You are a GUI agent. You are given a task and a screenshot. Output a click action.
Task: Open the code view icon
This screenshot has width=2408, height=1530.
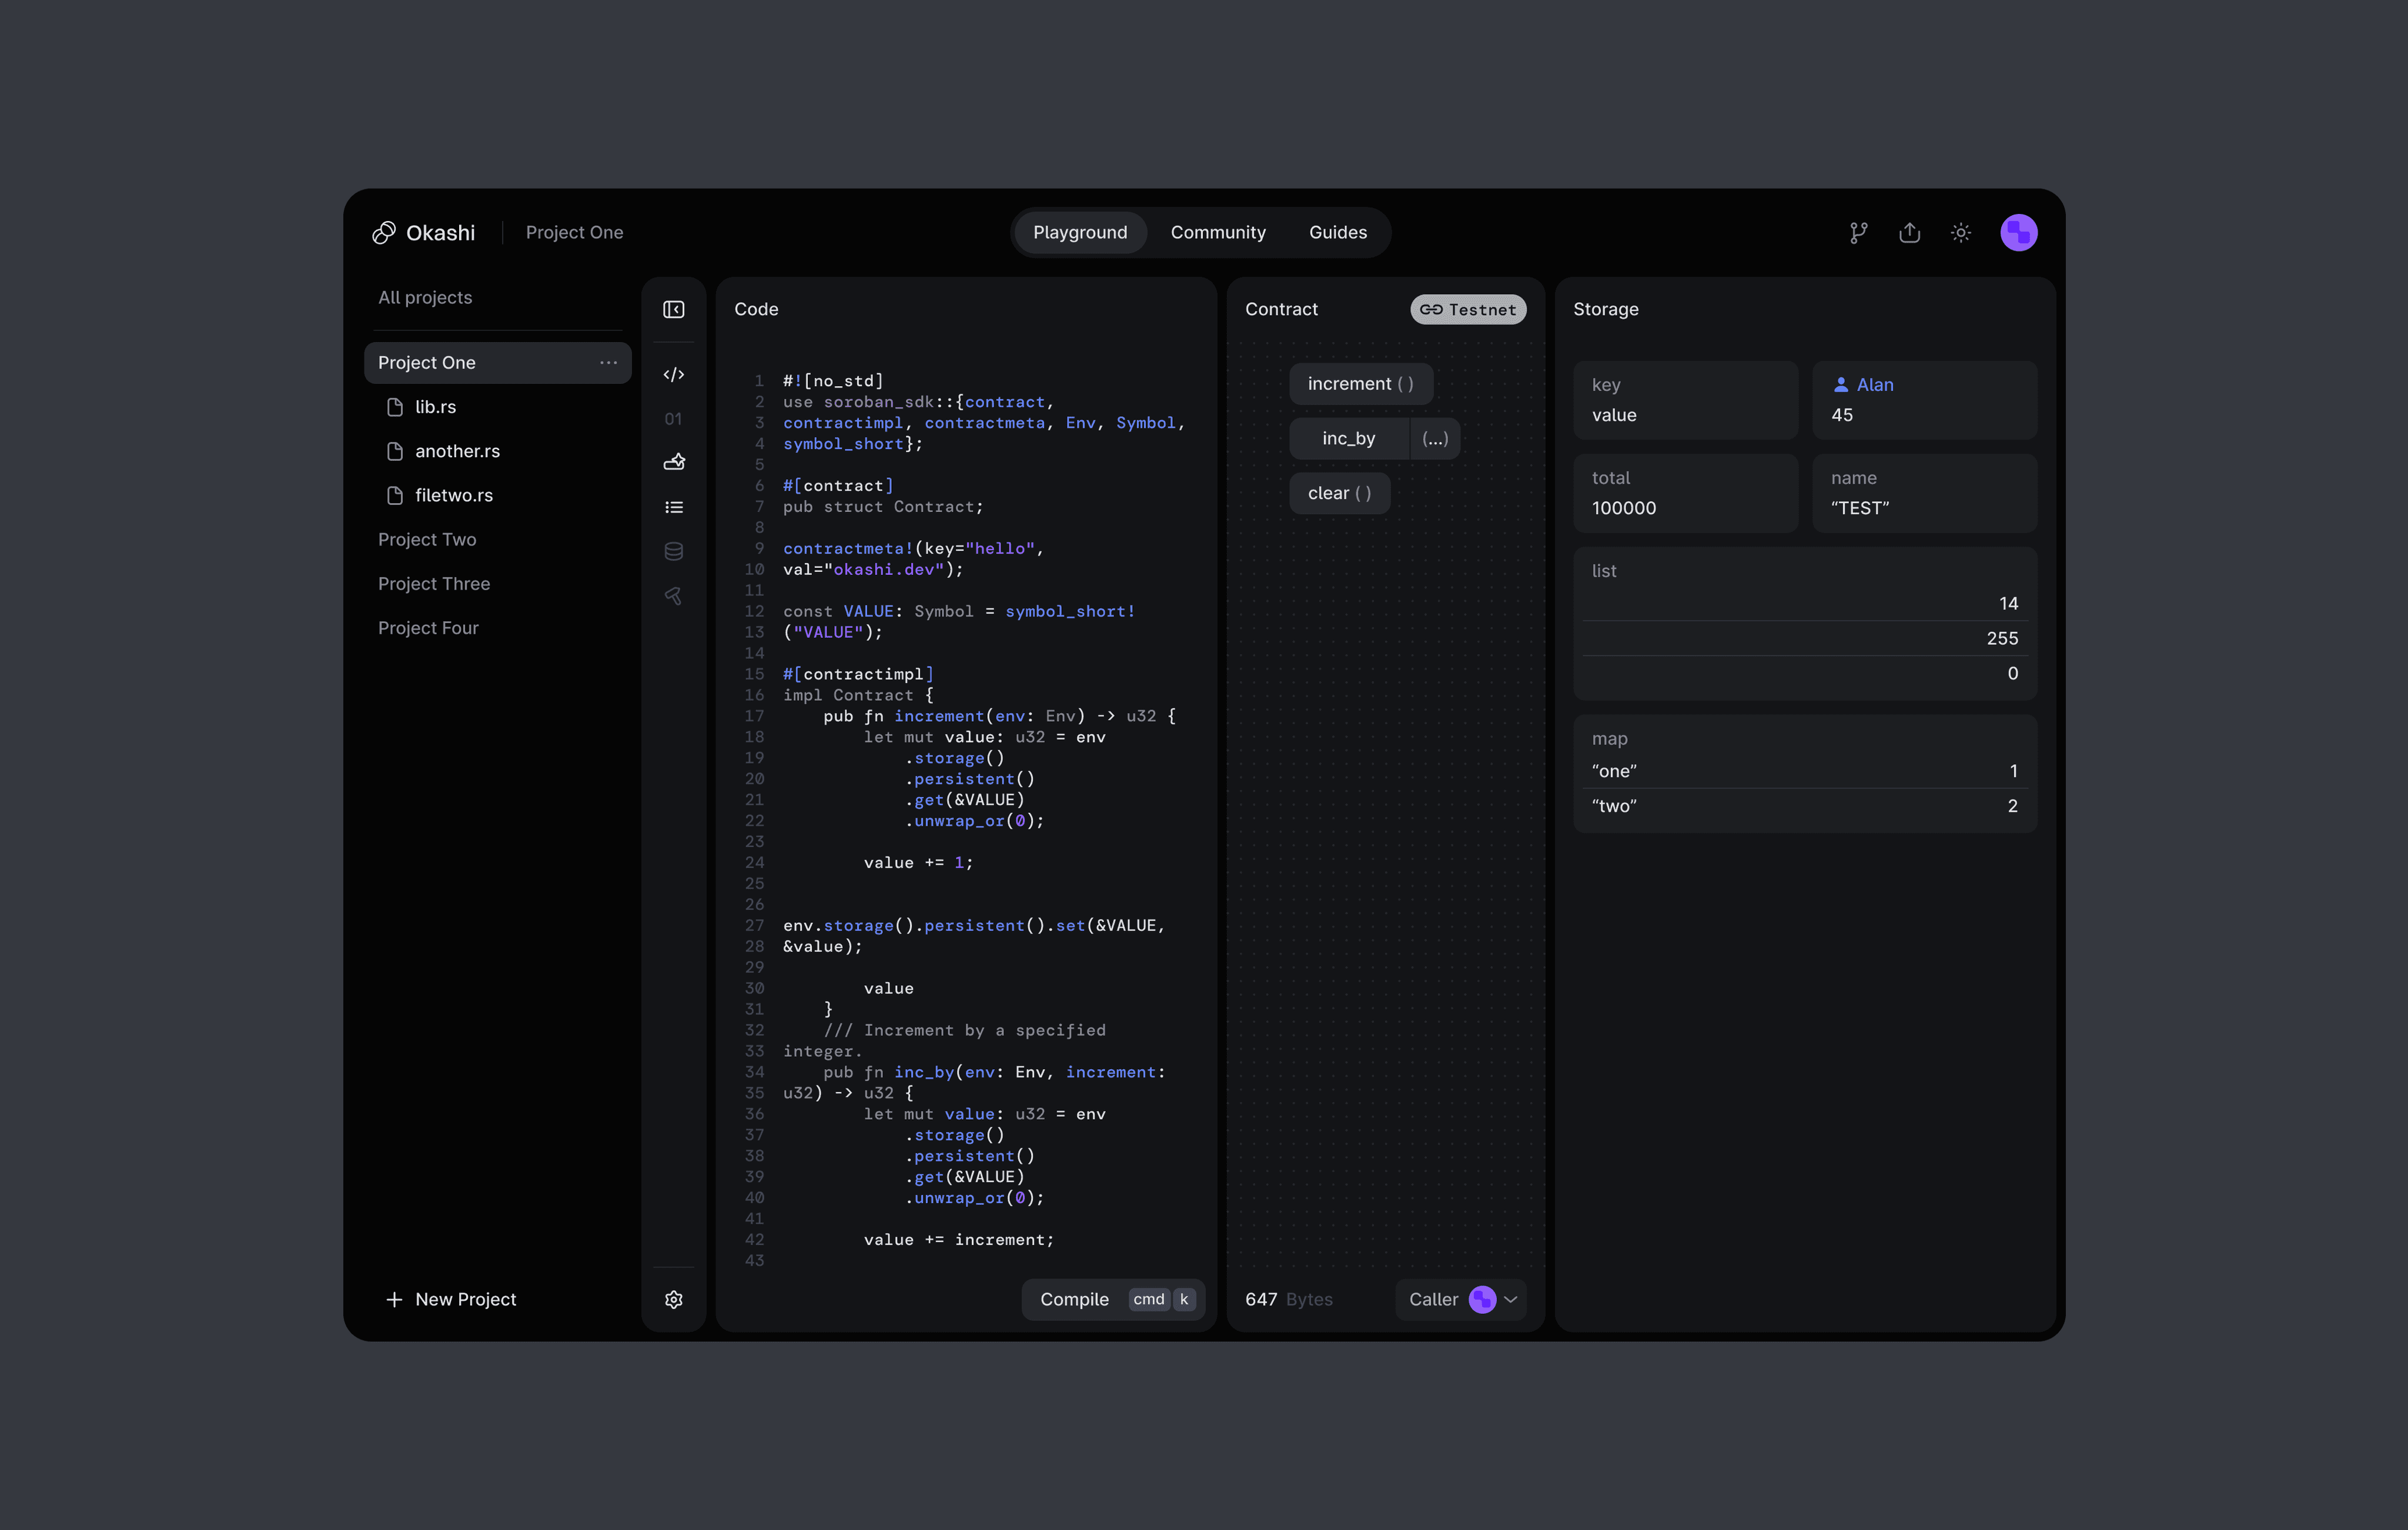673,375
